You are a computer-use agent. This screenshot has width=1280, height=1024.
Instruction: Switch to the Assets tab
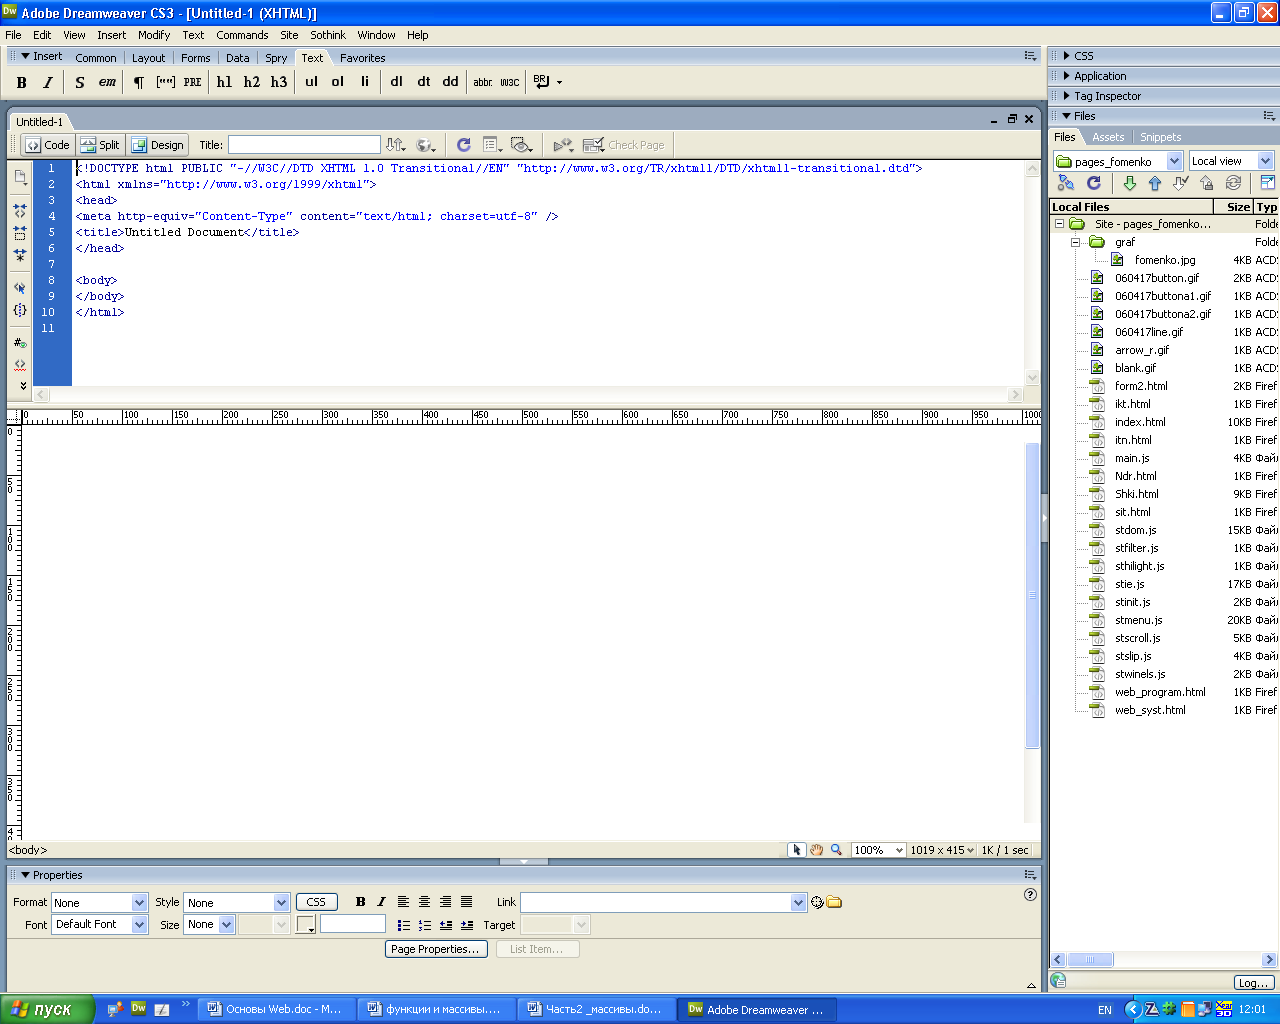click(1108, 137)
